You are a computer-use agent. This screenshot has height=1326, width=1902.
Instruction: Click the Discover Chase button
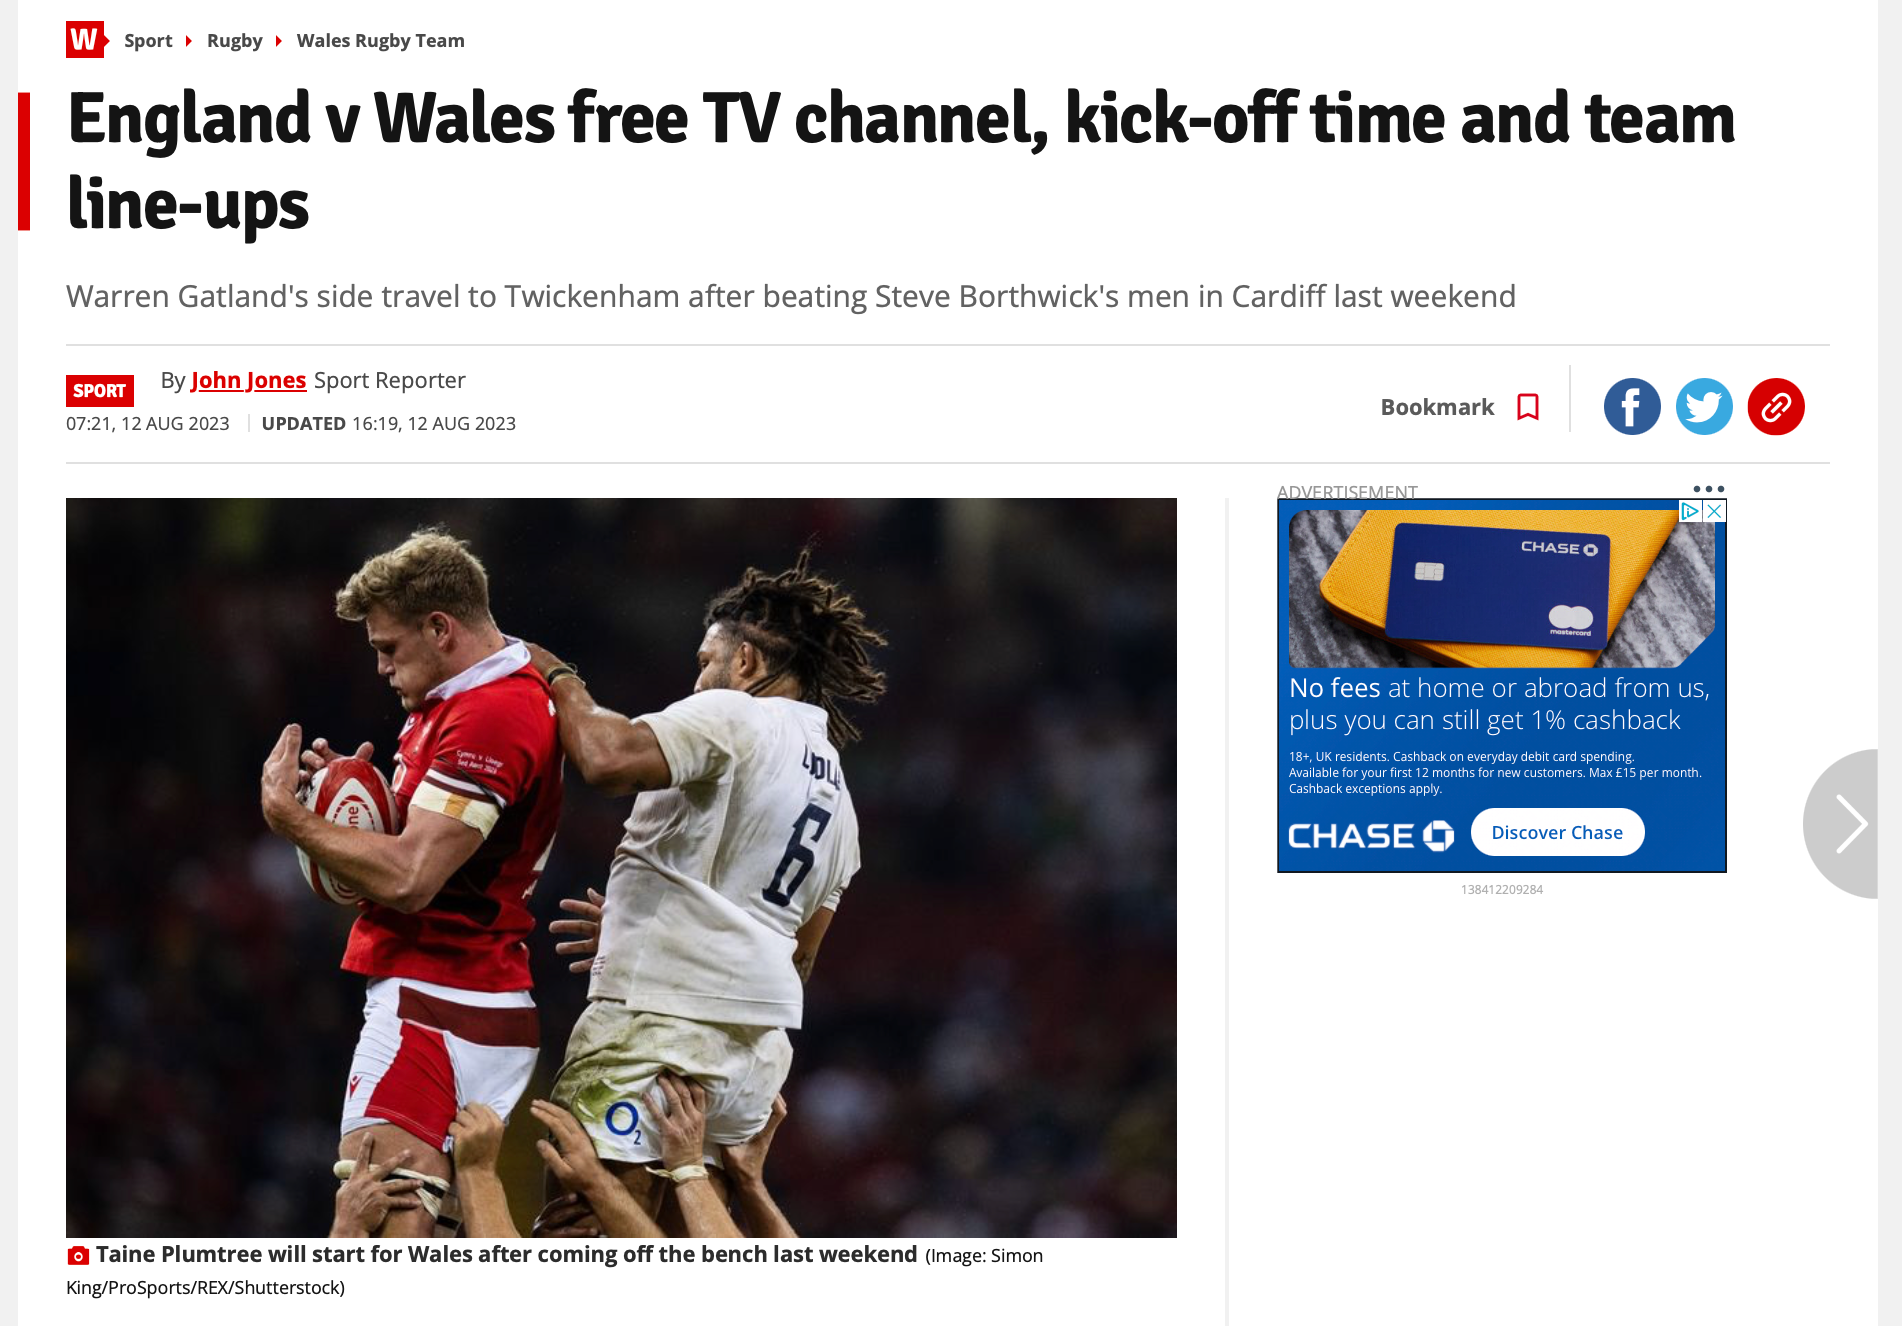click(1557, 832)
